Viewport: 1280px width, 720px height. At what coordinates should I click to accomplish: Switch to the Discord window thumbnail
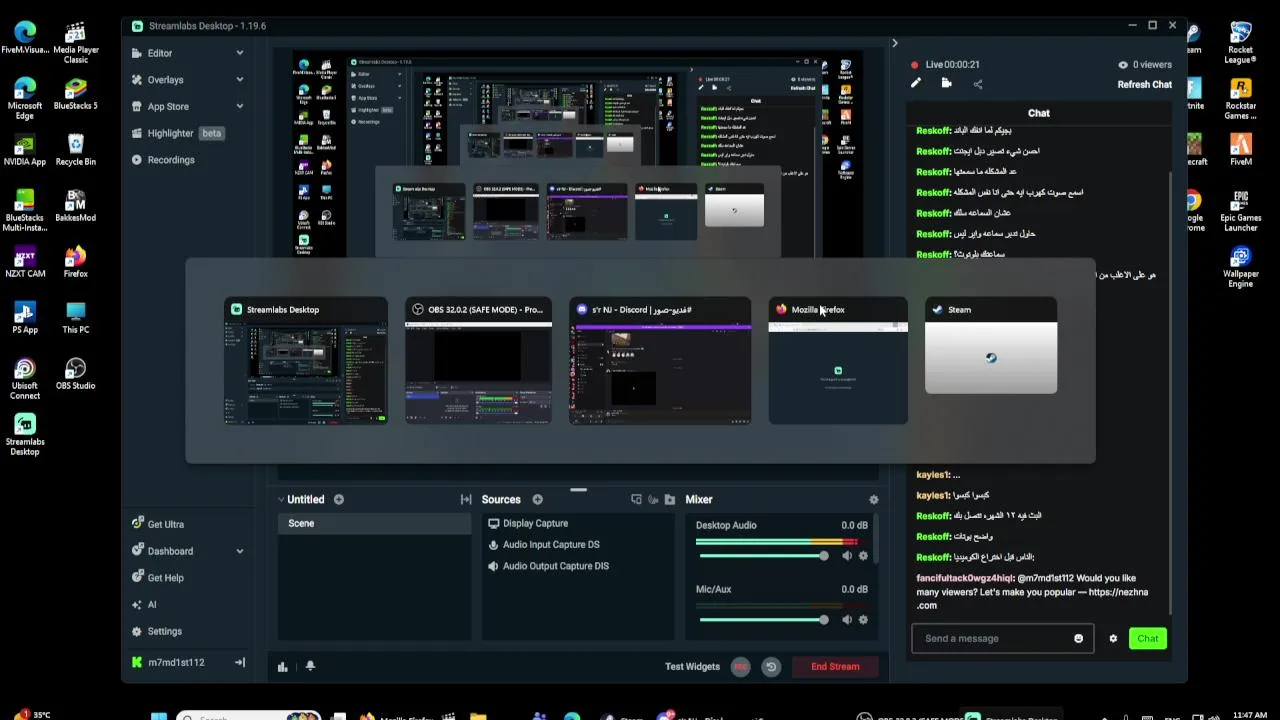660,361
